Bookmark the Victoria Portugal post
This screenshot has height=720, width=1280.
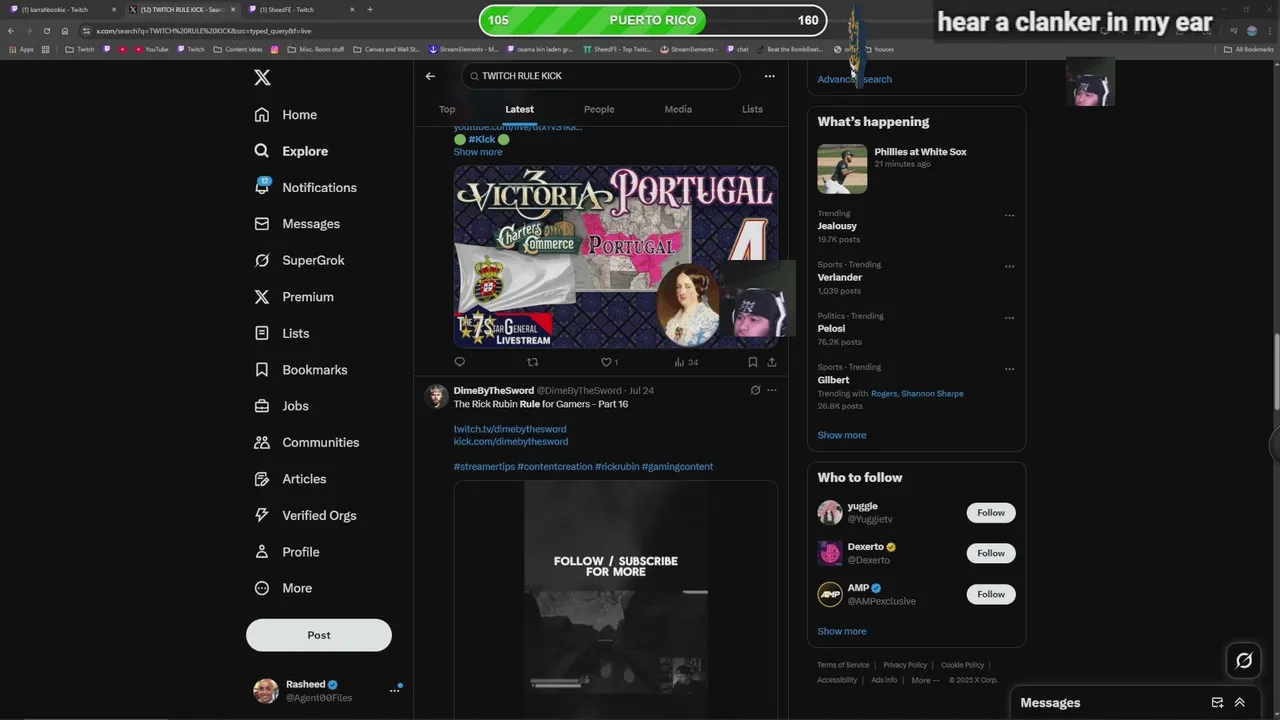coord(752,362)
